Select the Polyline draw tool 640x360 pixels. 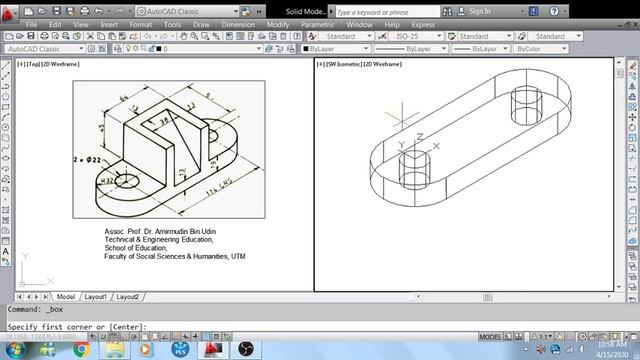pos(6,87)
